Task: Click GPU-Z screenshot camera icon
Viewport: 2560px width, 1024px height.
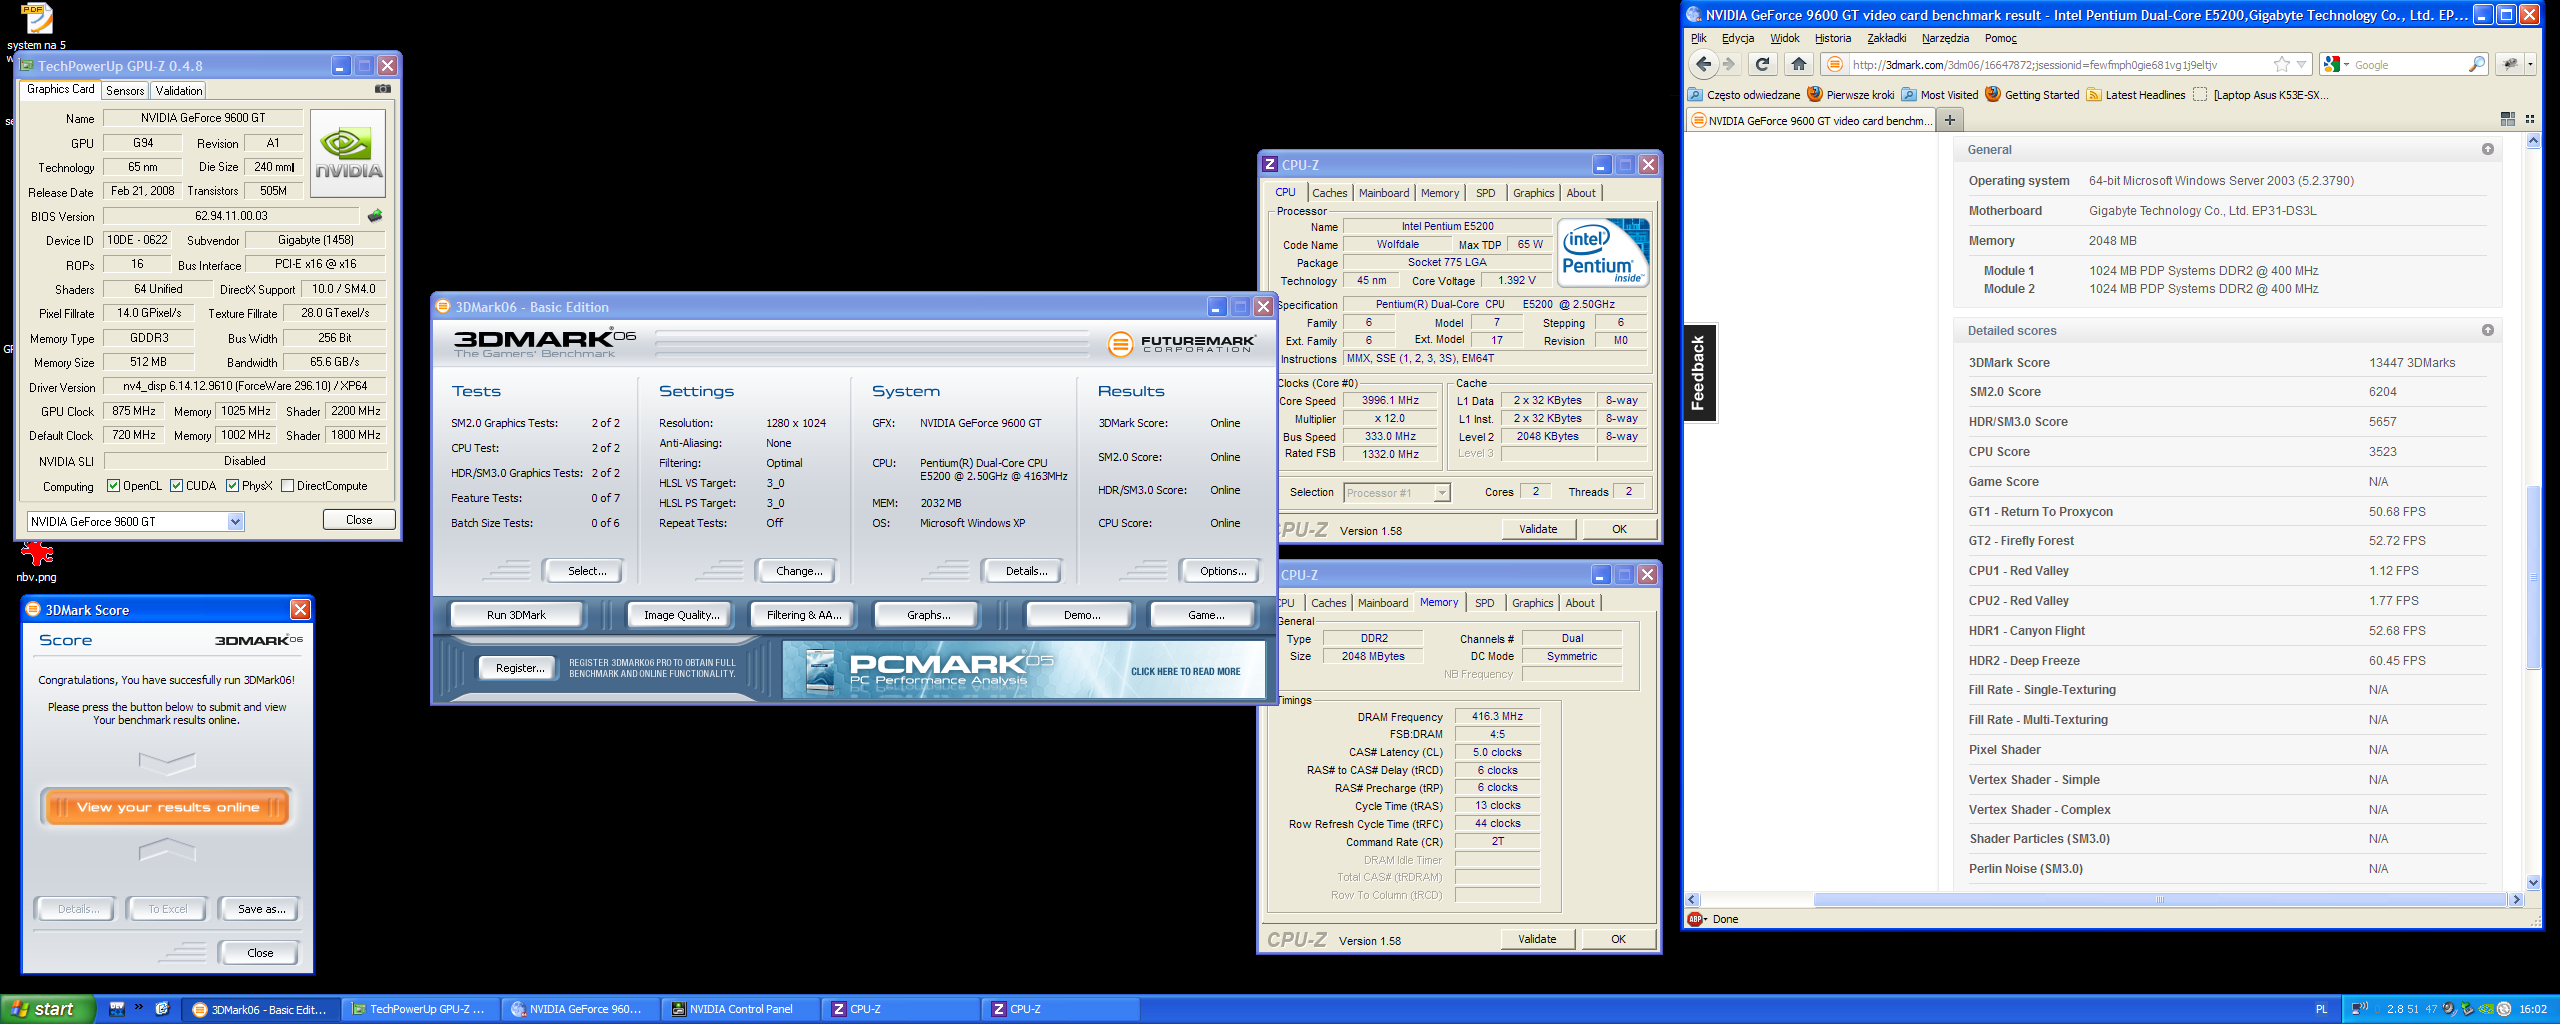Action: click(382, 89)
